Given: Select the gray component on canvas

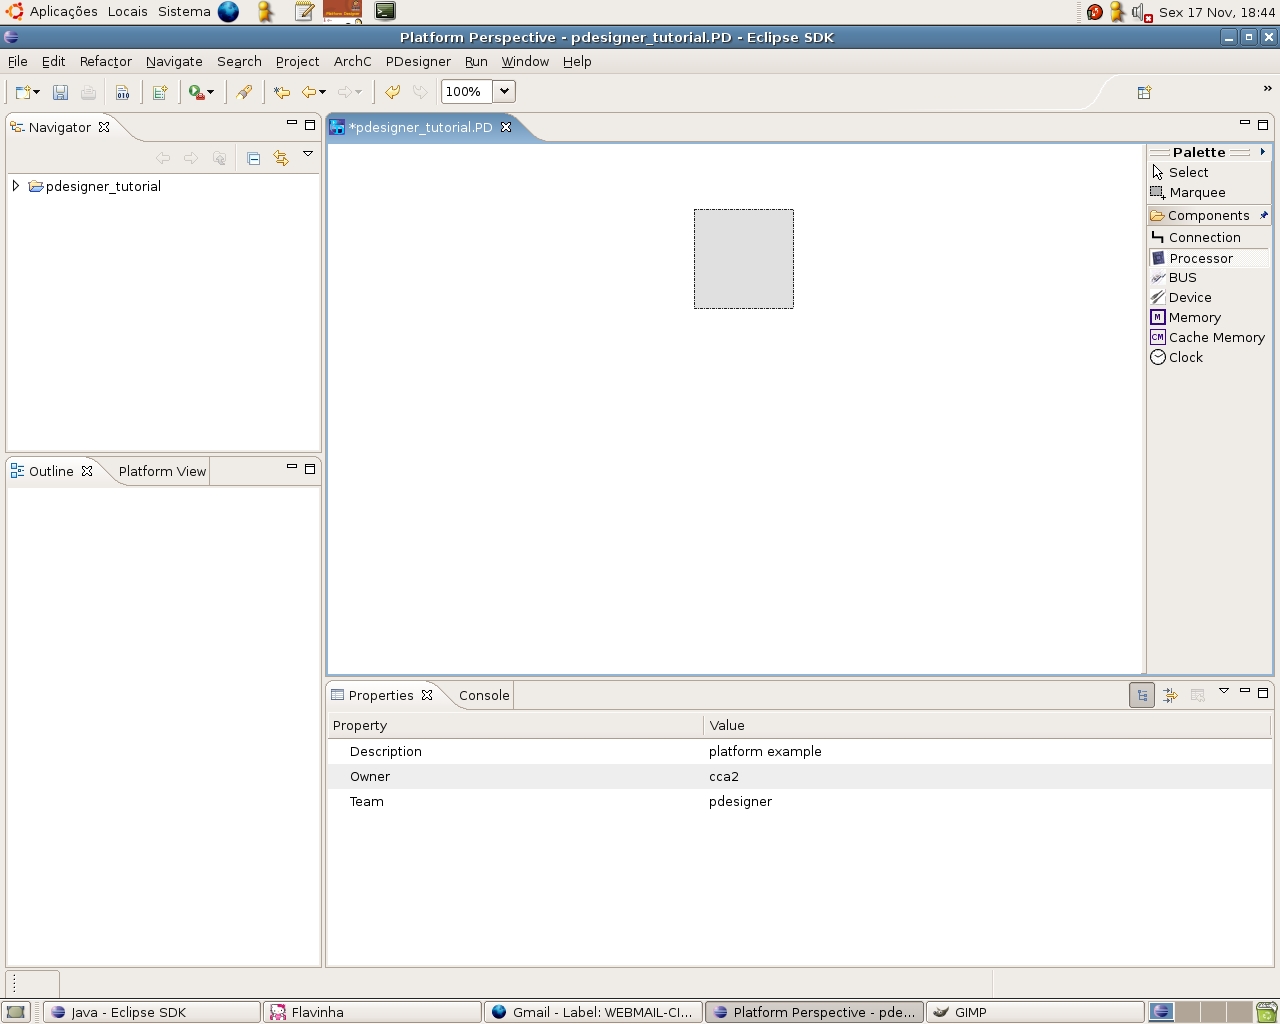Looking at the screenshot, I should (x=744, y=259).
